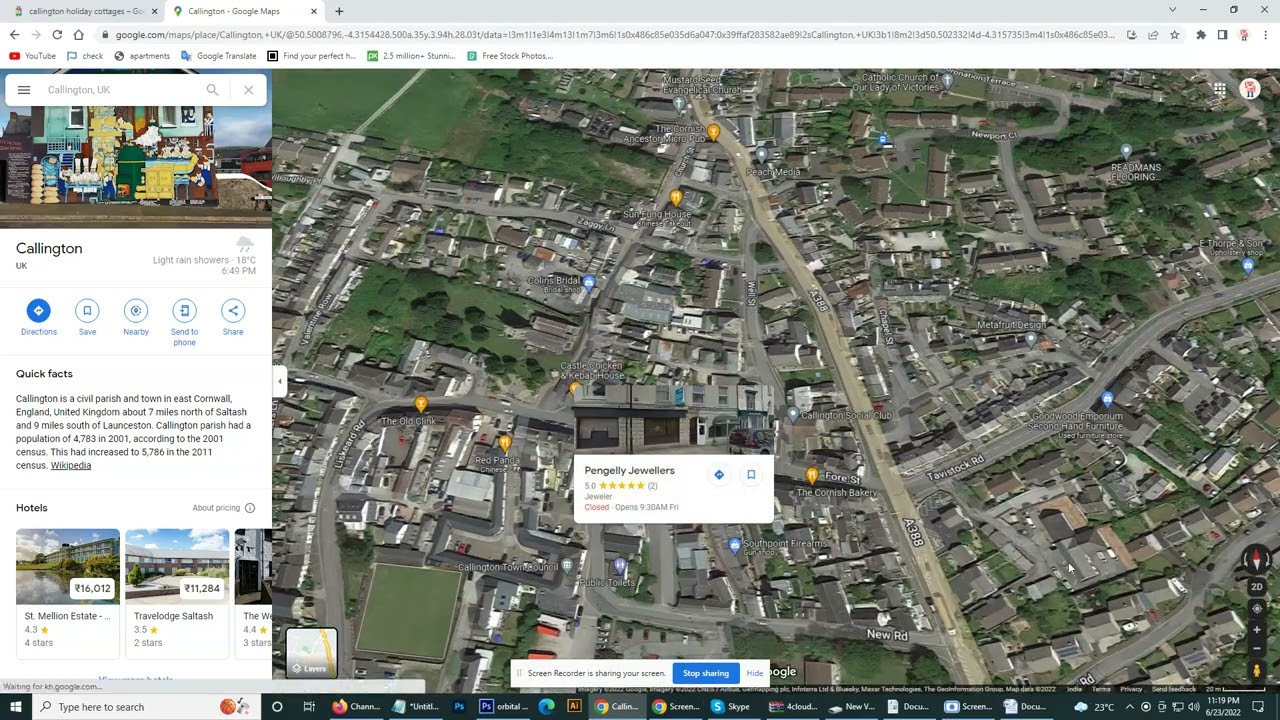Go back in browser history

(14, 35)
